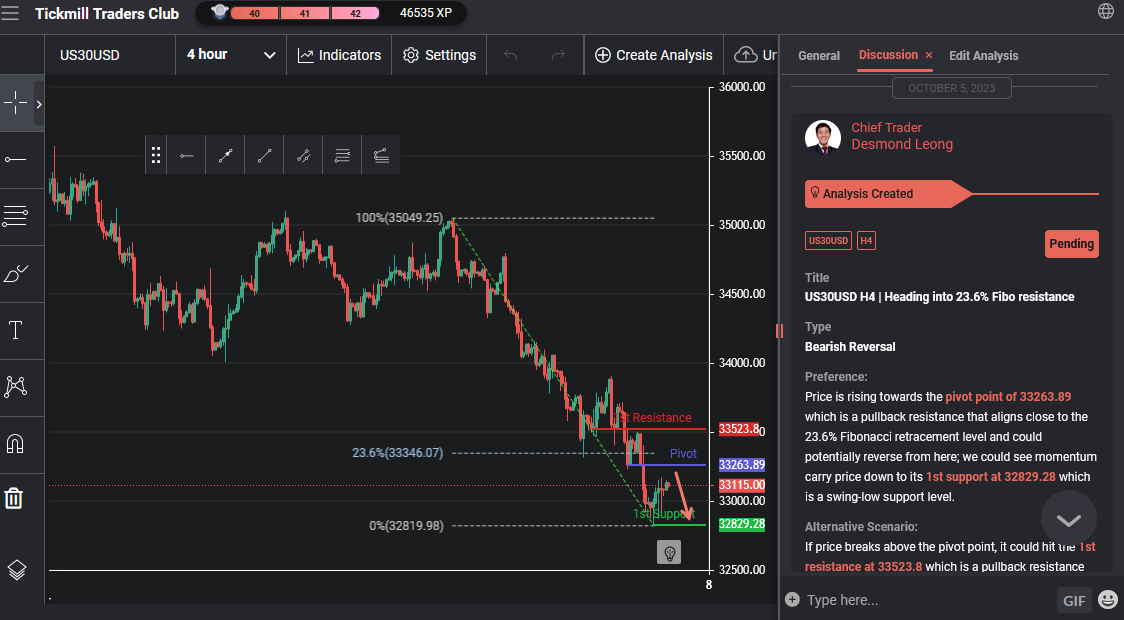Viewport: 1124px width, 620px height.
Task: Click the redo arrow
Action: pyautogui.click(x=558, y=55)
